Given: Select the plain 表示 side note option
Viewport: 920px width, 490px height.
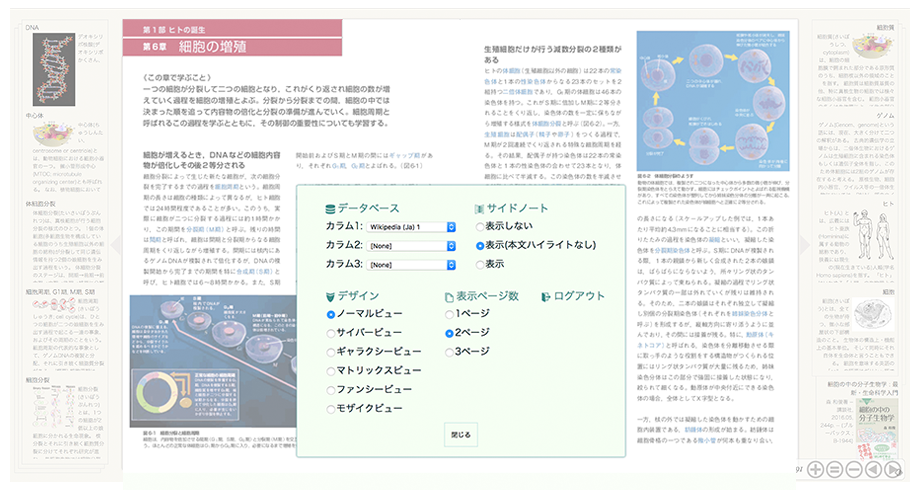Looking at the screenshot, I should coord(480,265).
